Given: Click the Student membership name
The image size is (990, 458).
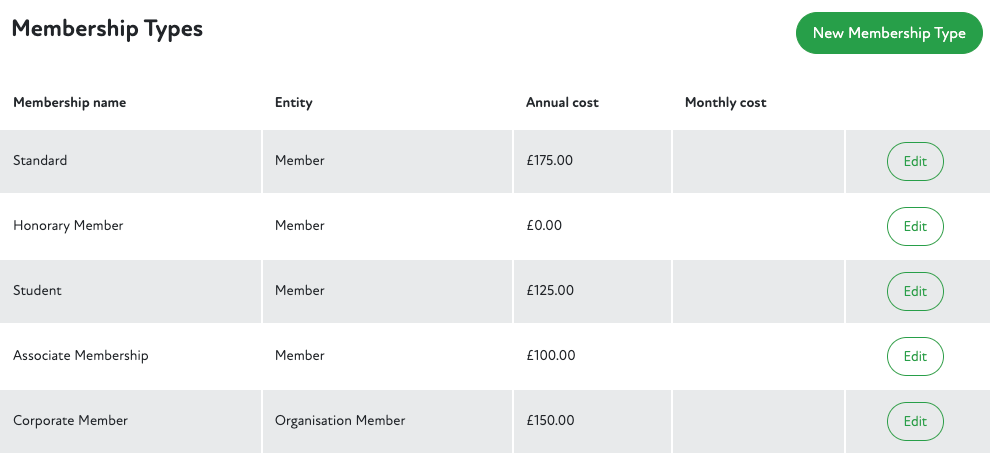Looking at the screenshot, I should point(37,290).
